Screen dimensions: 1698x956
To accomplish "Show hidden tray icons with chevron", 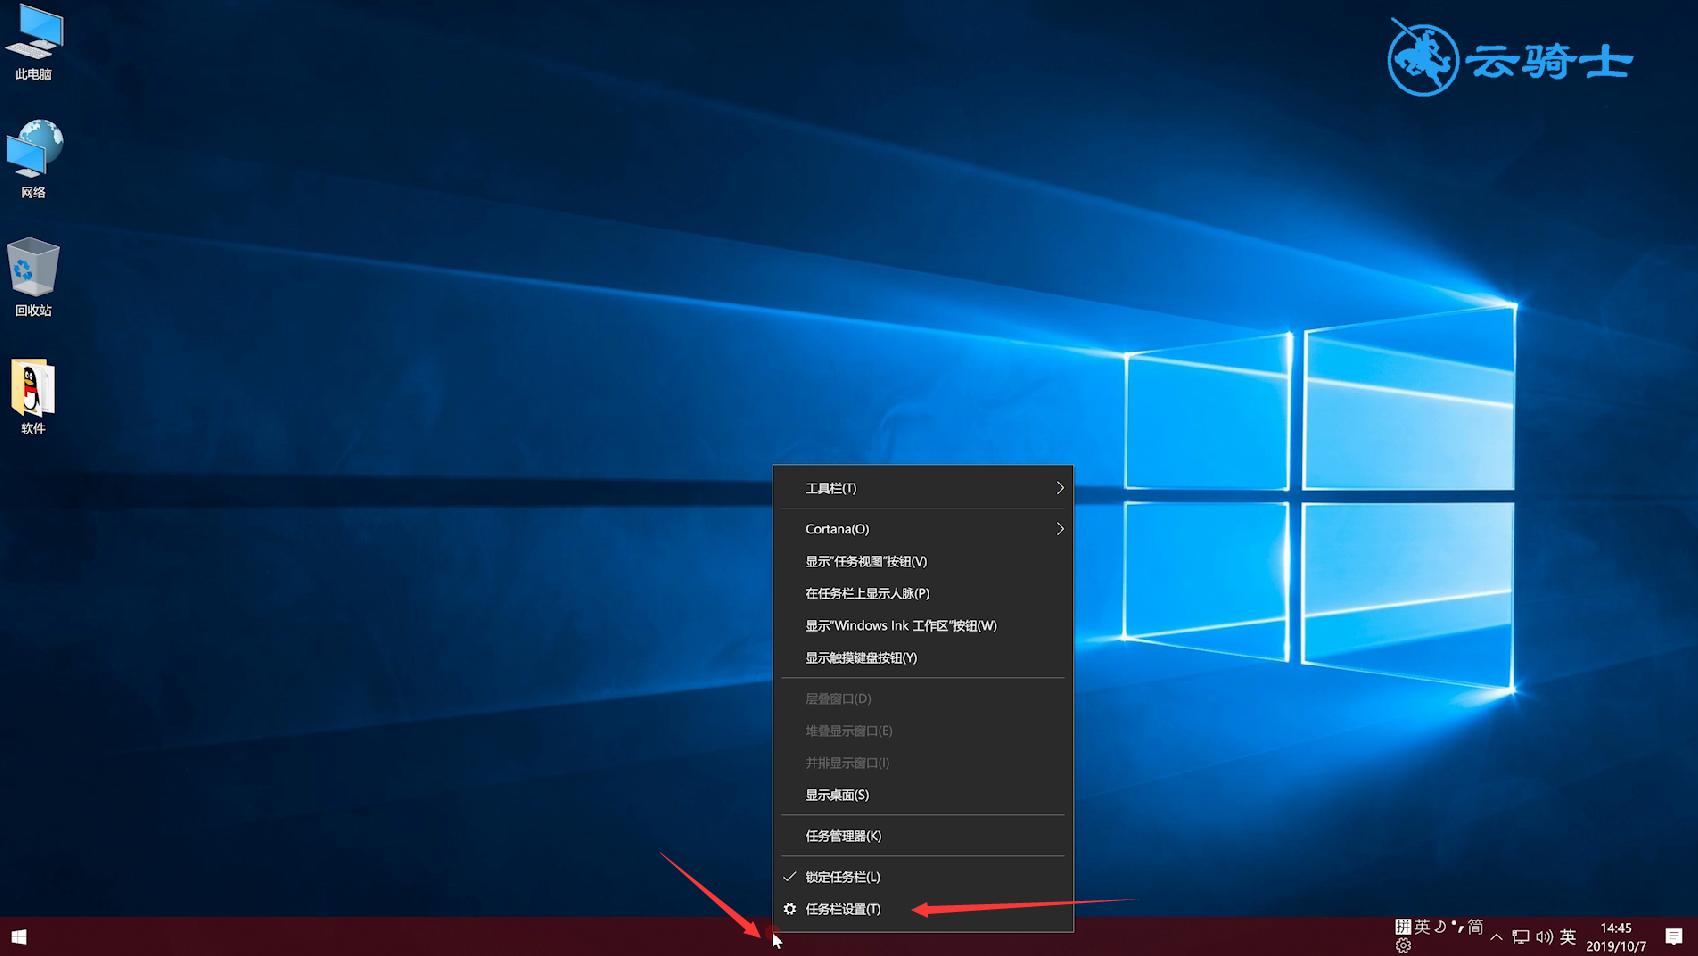I will 1496,937.
